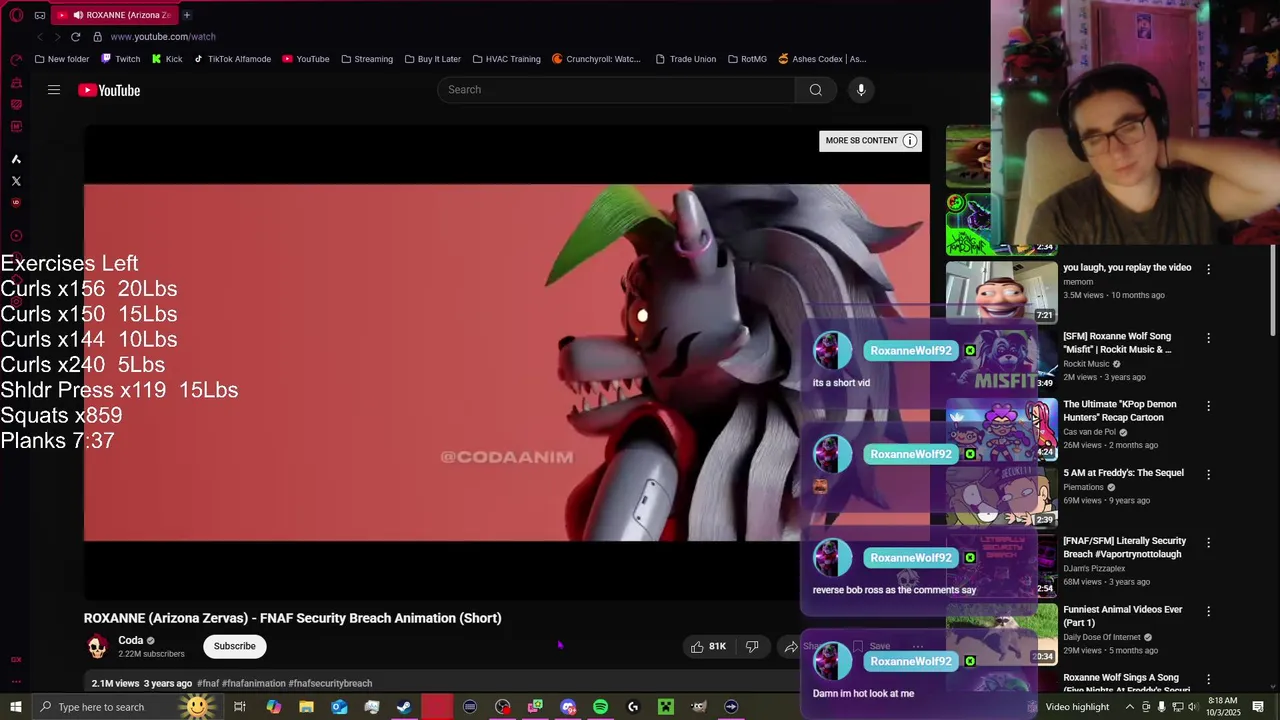
Task: Open the RotMG bookmarks folder
Action: click(x=748, y=59)
